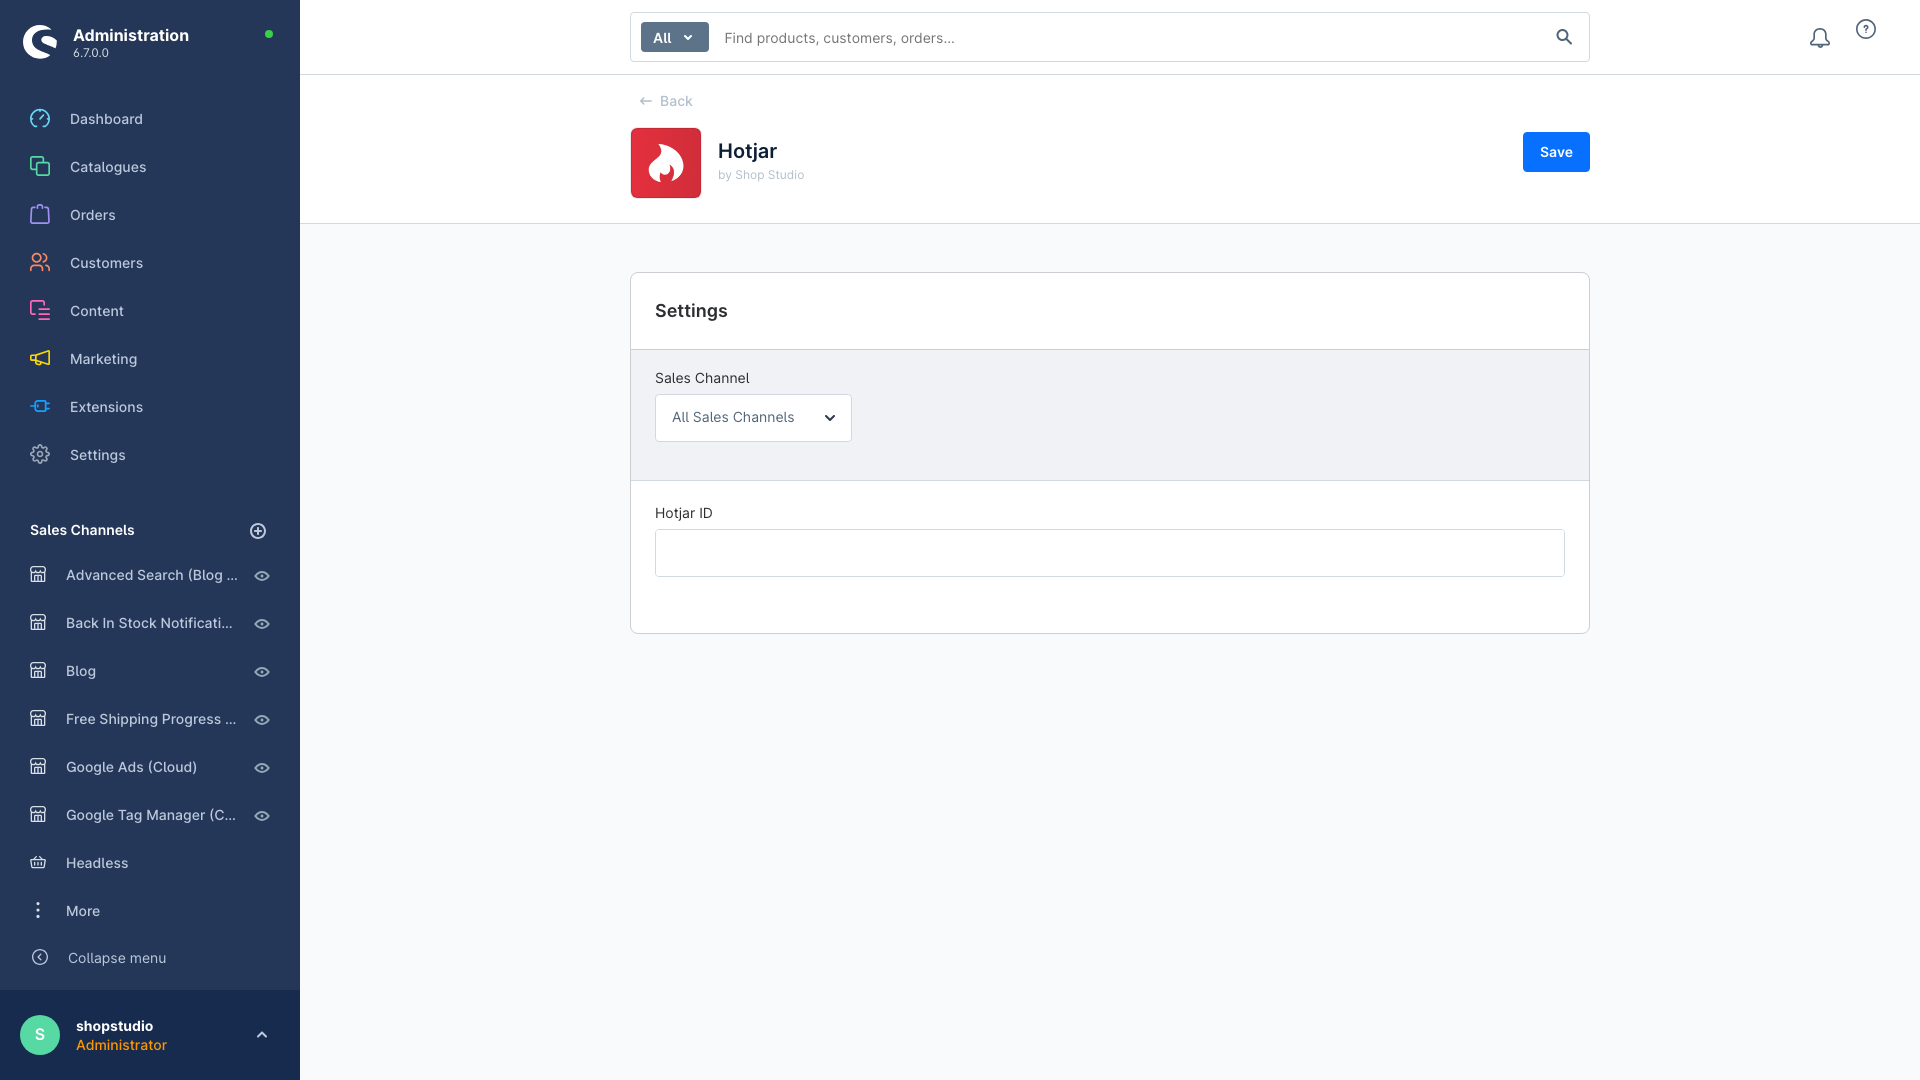Click the shopstudio user avatar
This screenshot has width=1920, height=1080.
click(40, 1035)
